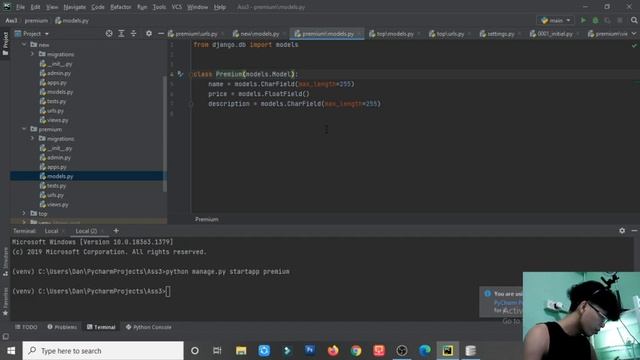
Task: Click the Run button next to main configuration
Action: pos(583,20)
